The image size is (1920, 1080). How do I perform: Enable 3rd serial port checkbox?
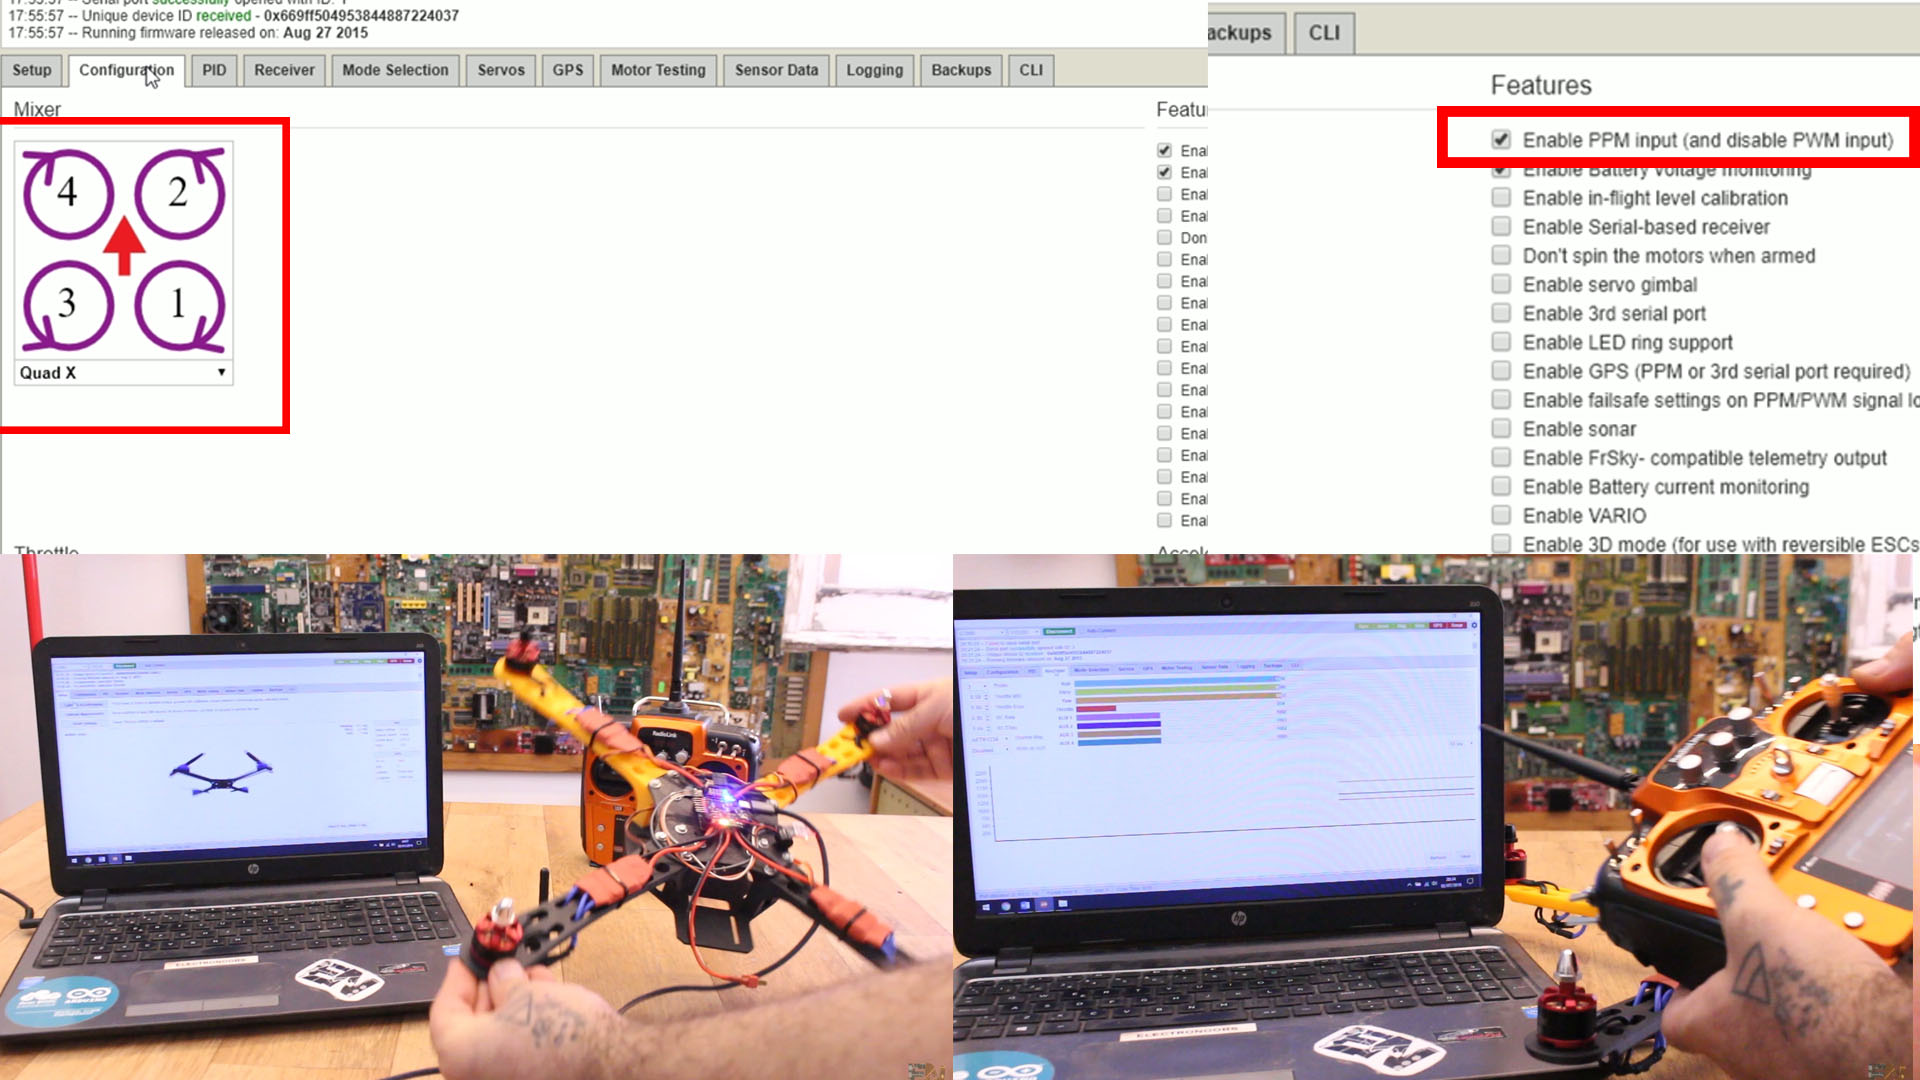tap(1501, 314)
